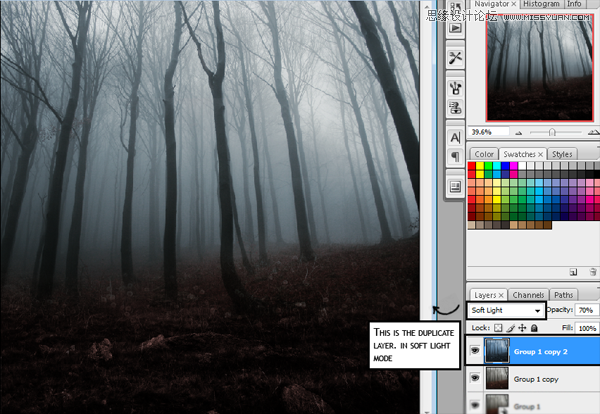Click the delete swatch trash icon
The image size is (600, 414).
[x=593, y=272]
